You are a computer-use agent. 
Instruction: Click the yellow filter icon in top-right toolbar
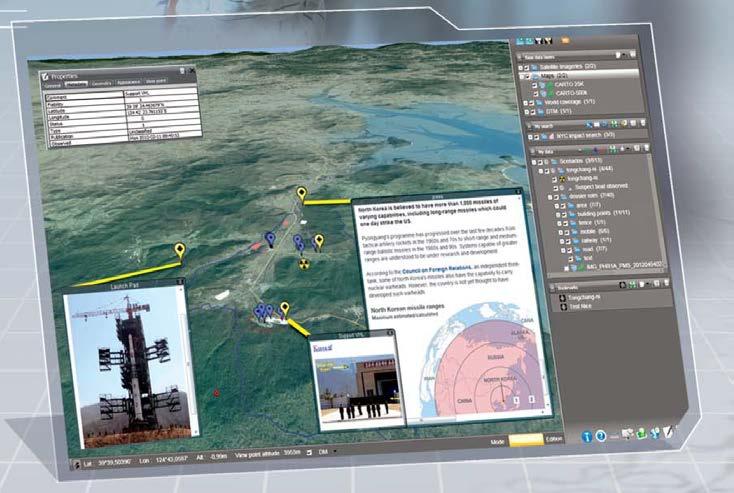coord(548,41)
